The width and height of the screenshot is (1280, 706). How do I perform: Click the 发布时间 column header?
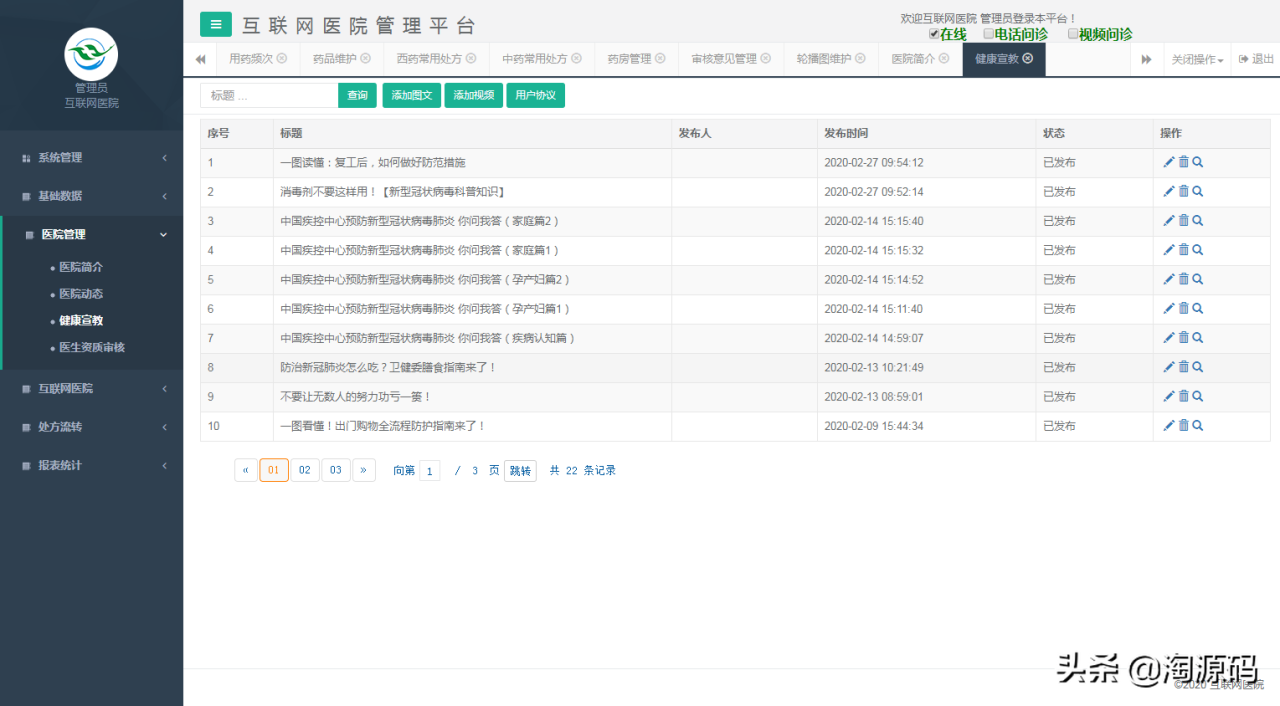(x=846, y=133)
